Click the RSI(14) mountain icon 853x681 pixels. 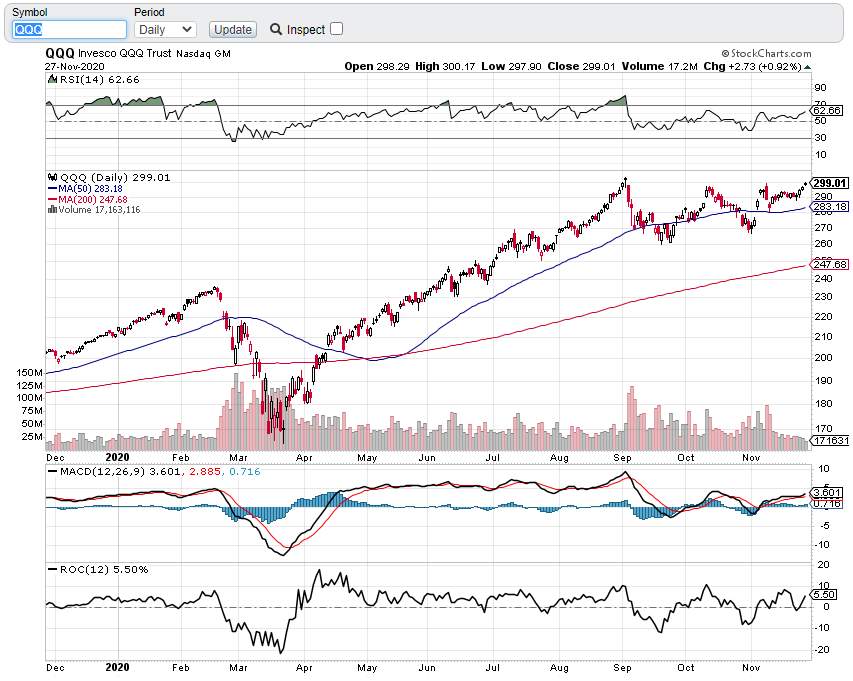52,79
